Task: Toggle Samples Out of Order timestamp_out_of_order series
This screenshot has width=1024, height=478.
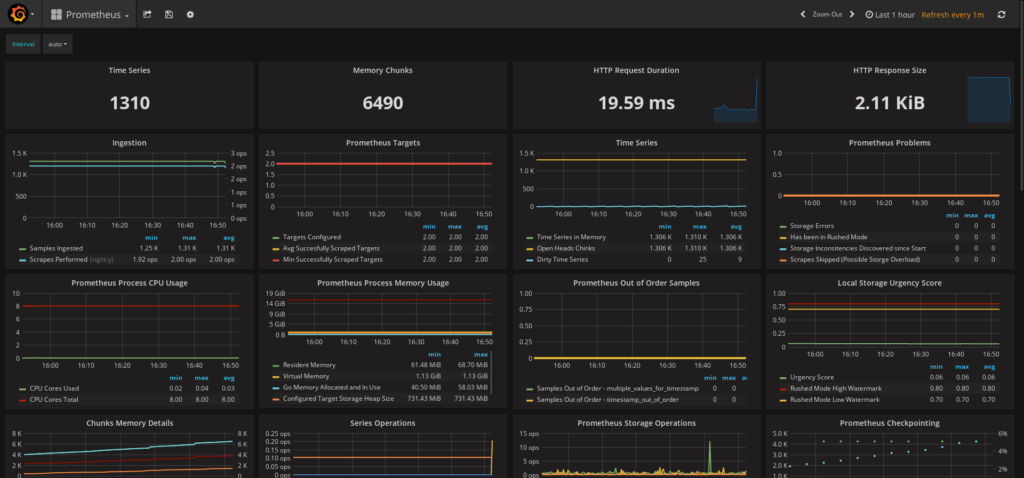Action: pyautogui.click(x=607, y=400)
